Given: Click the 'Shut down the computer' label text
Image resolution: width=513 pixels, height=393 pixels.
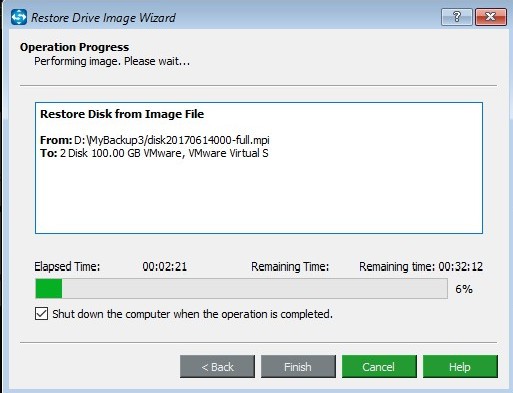Looking at the screenshot, I should pos(192,314).
